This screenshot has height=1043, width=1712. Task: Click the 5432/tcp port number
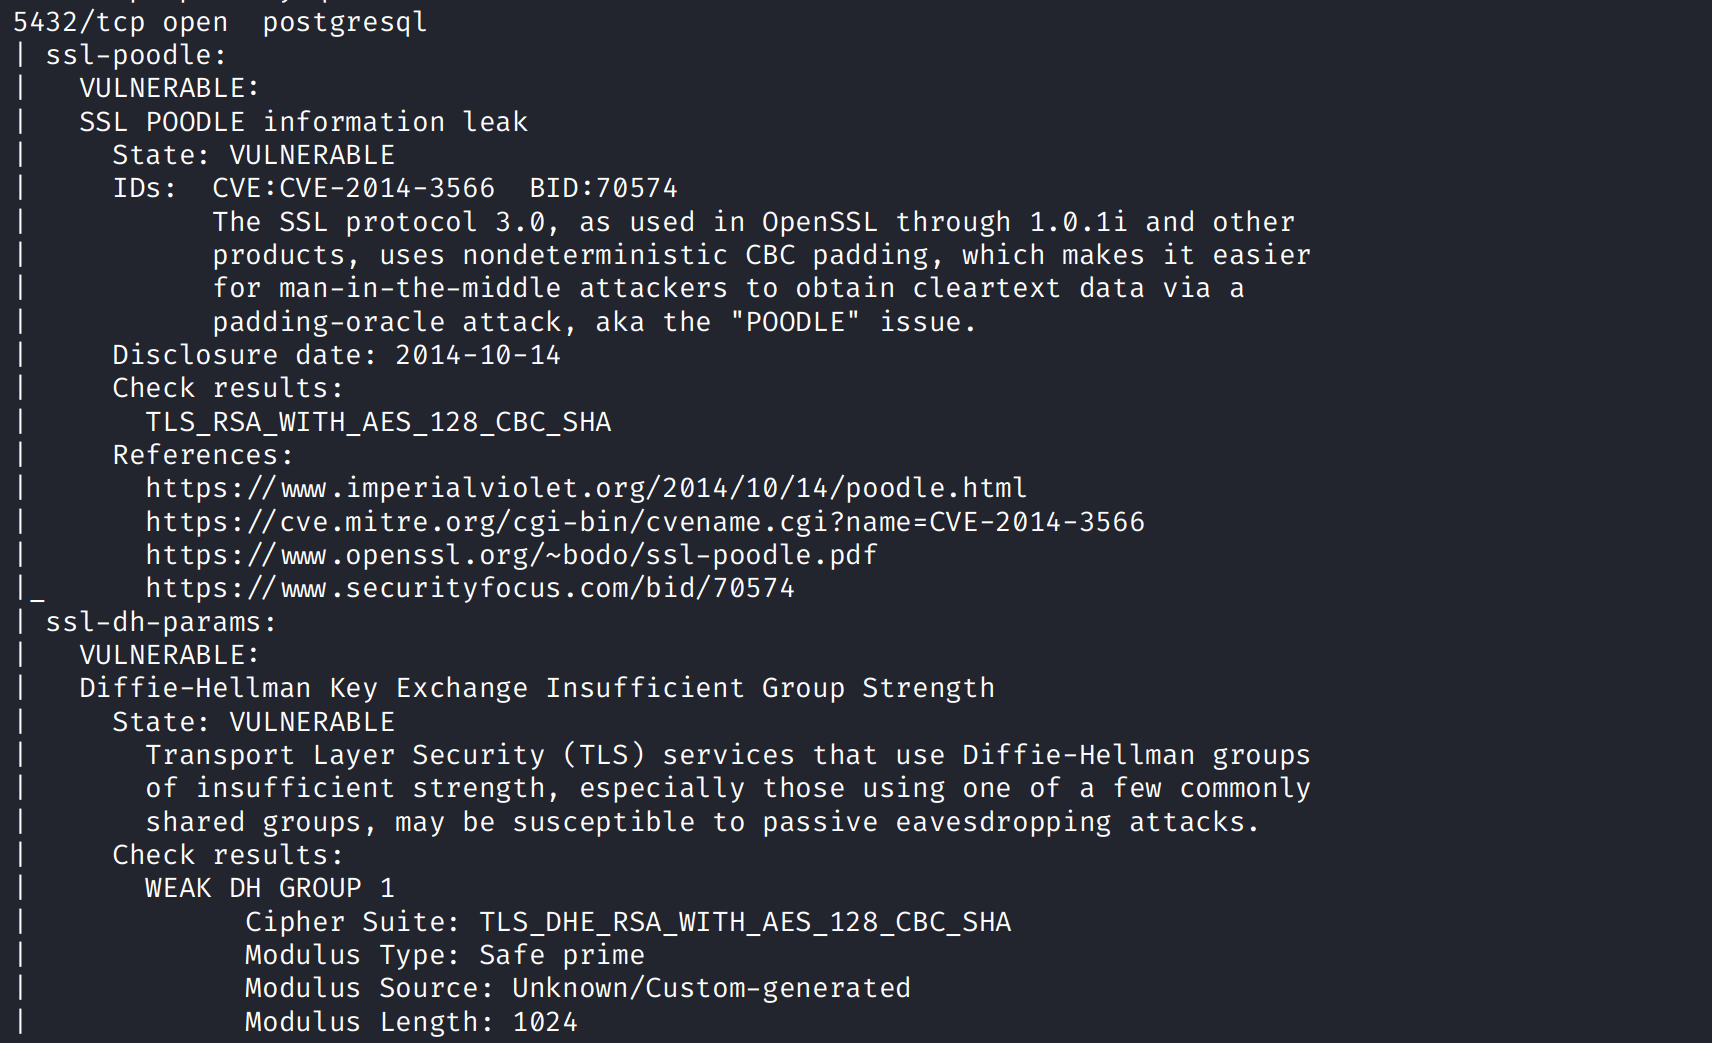[79, 22]
